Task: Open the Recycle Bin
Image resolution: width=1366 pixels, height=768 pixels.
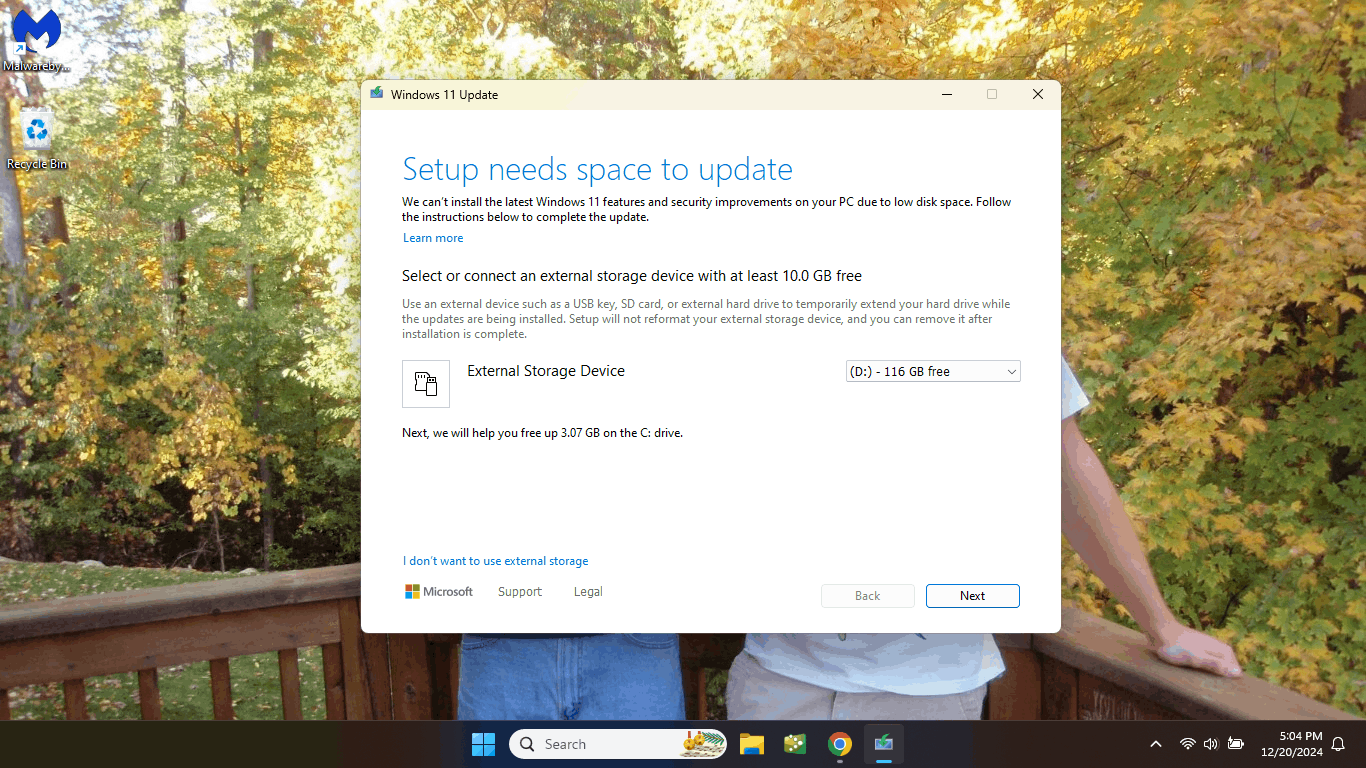Action: (x=35, y=130)
